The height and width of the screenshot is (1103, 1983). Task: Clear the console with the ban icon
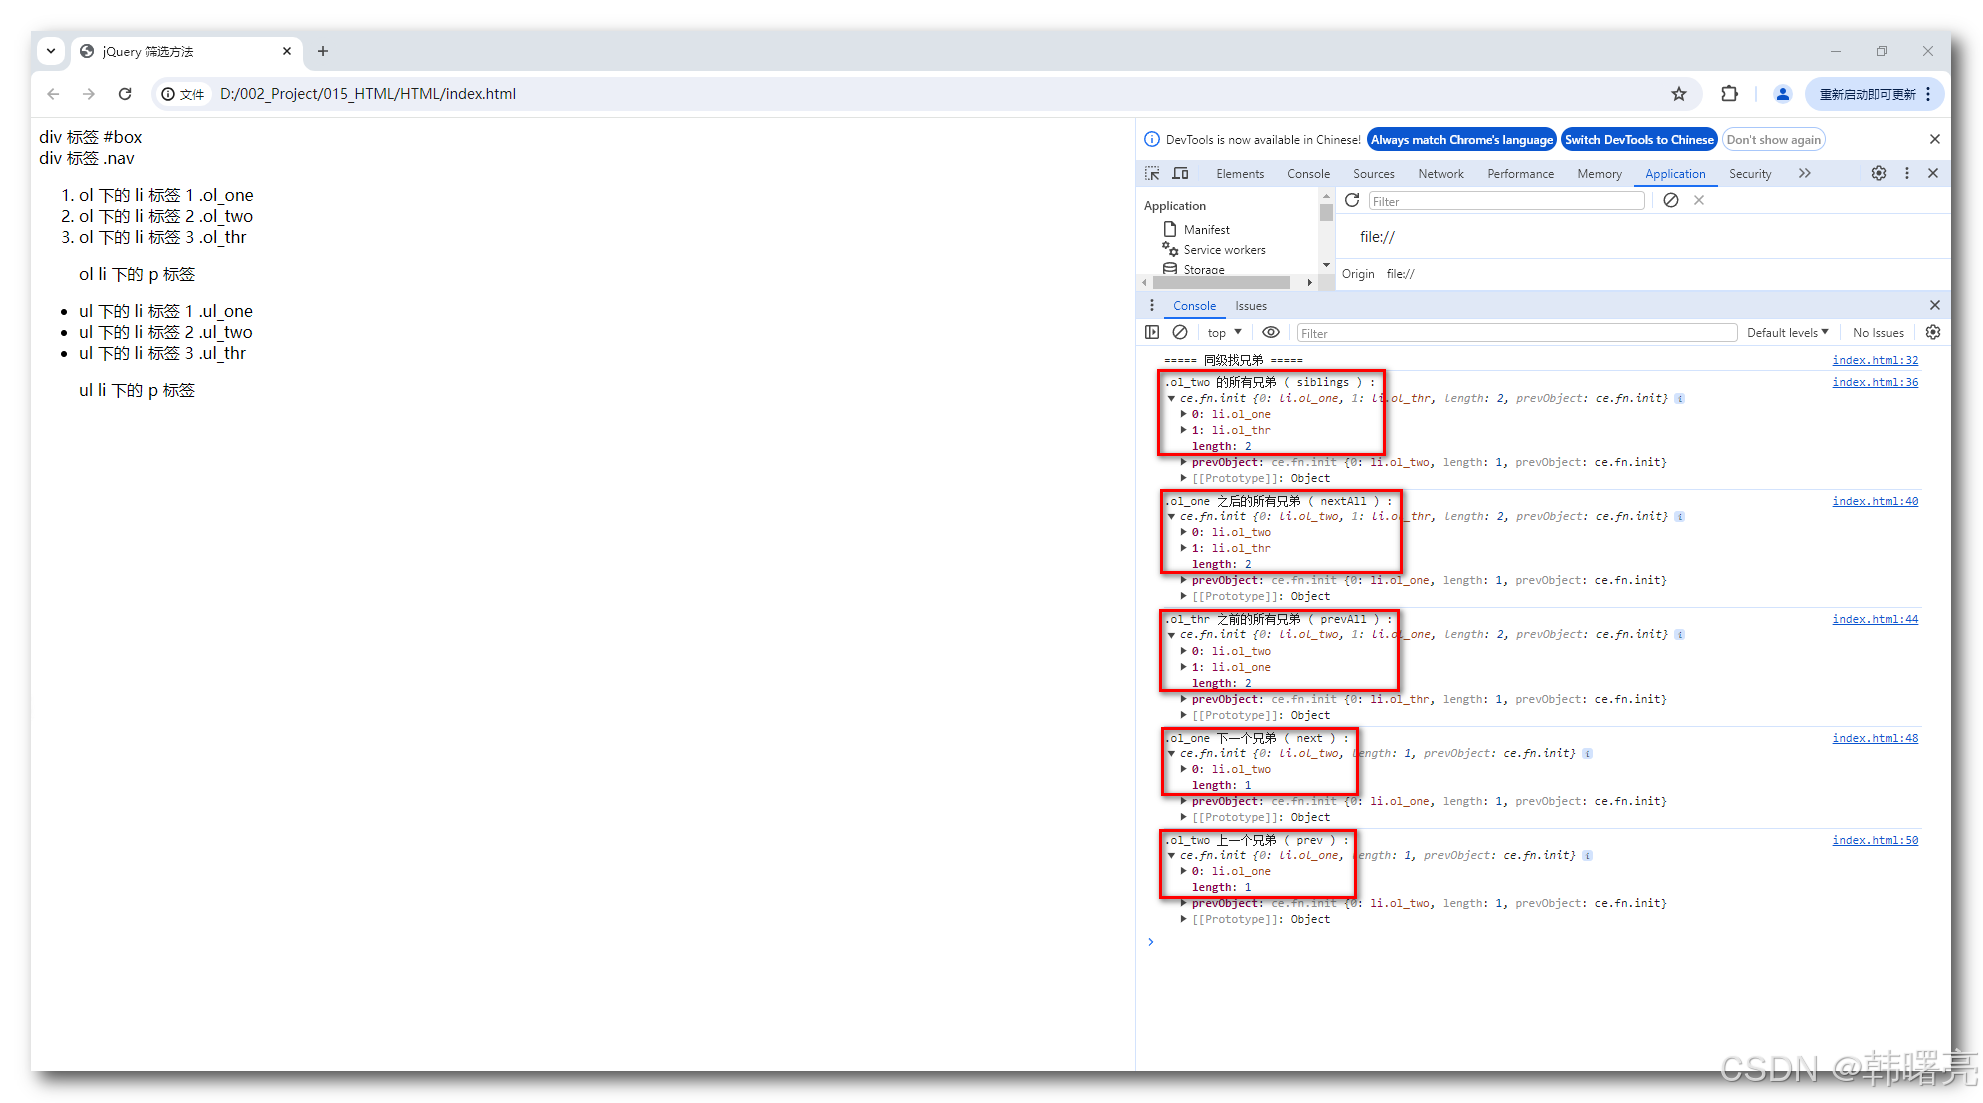click(x=1180, y=332)
